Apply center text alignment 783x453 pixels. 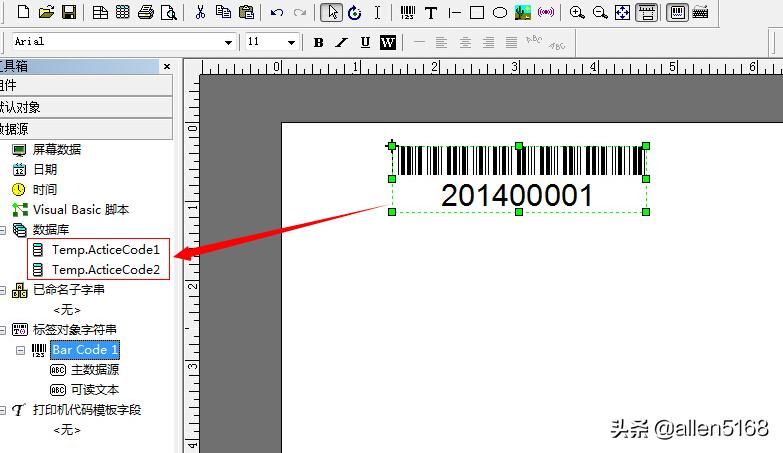pyautogui.click(x=465, y=42)
